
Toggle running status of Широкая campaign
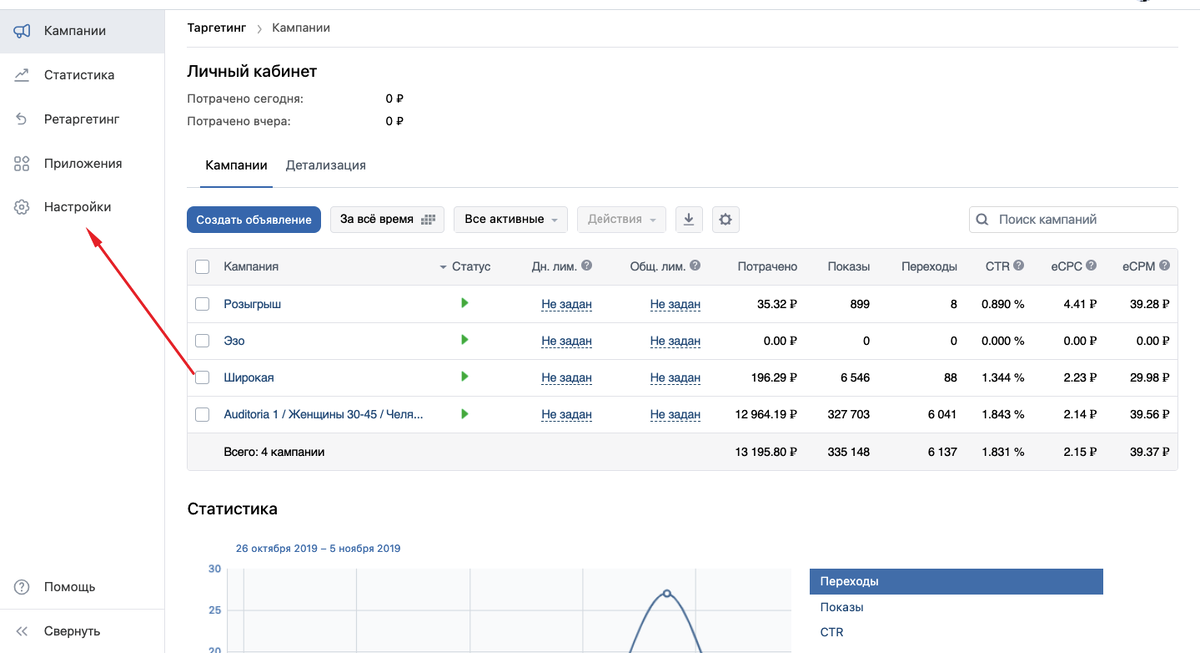pos(465,377)
